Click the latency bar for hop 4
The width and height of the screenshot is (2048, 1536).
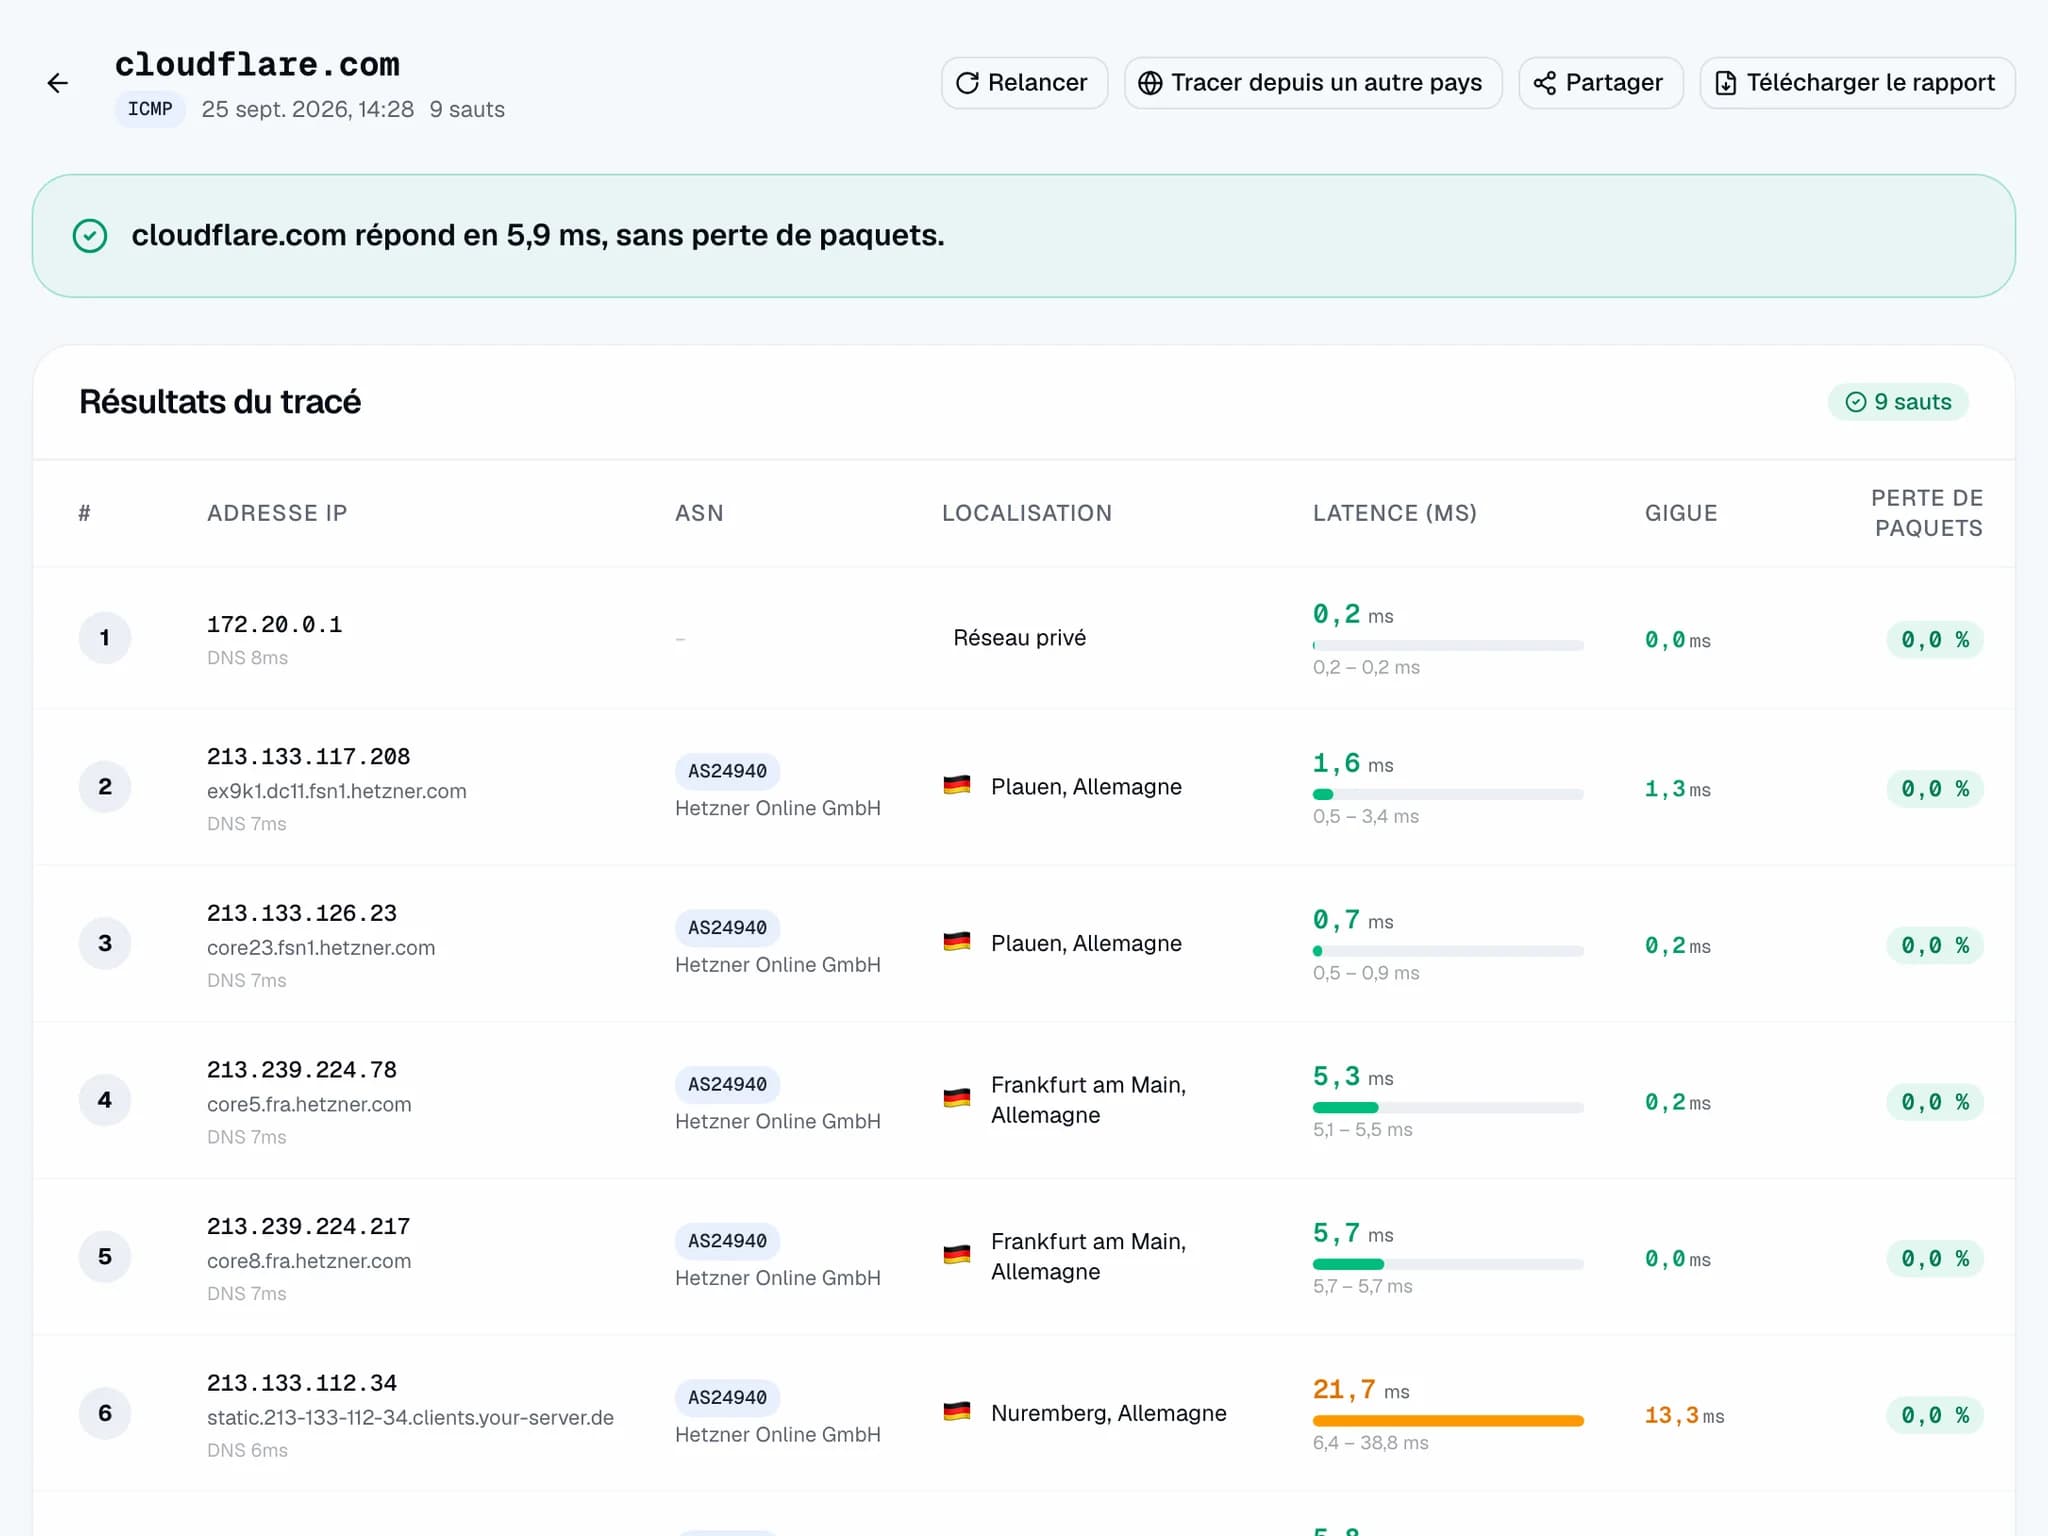click(x=1448, y=1108)
